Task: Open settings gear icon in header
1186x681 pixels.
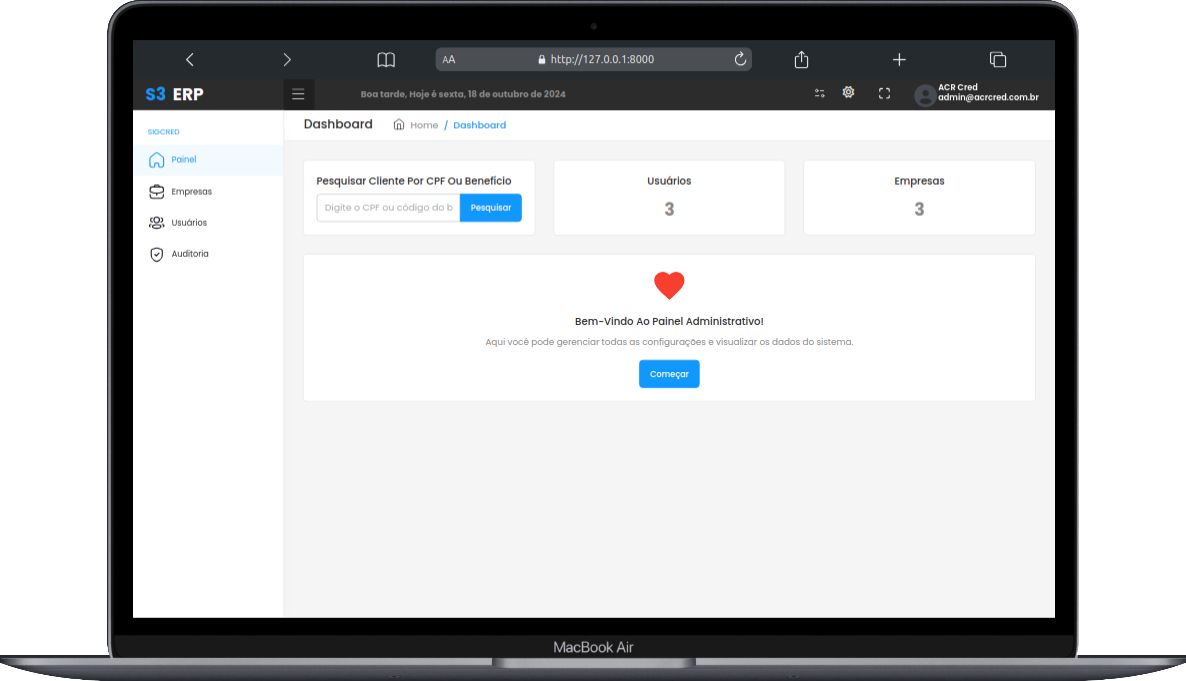Action: (x=849, y=92)
